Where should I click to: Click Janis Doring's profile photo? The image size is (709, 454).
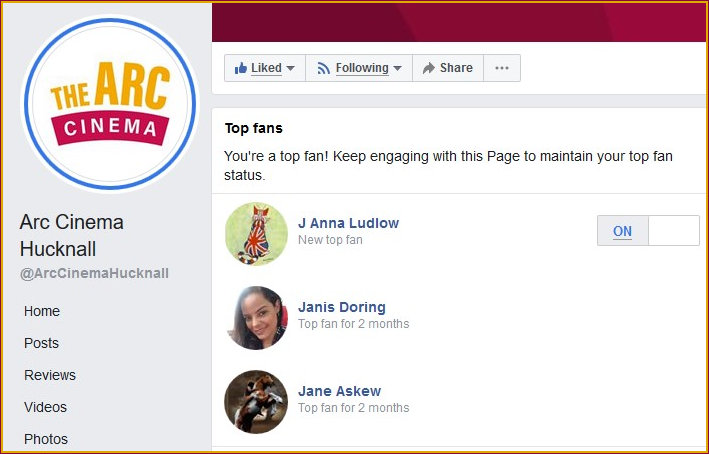[x=257, y=317]
